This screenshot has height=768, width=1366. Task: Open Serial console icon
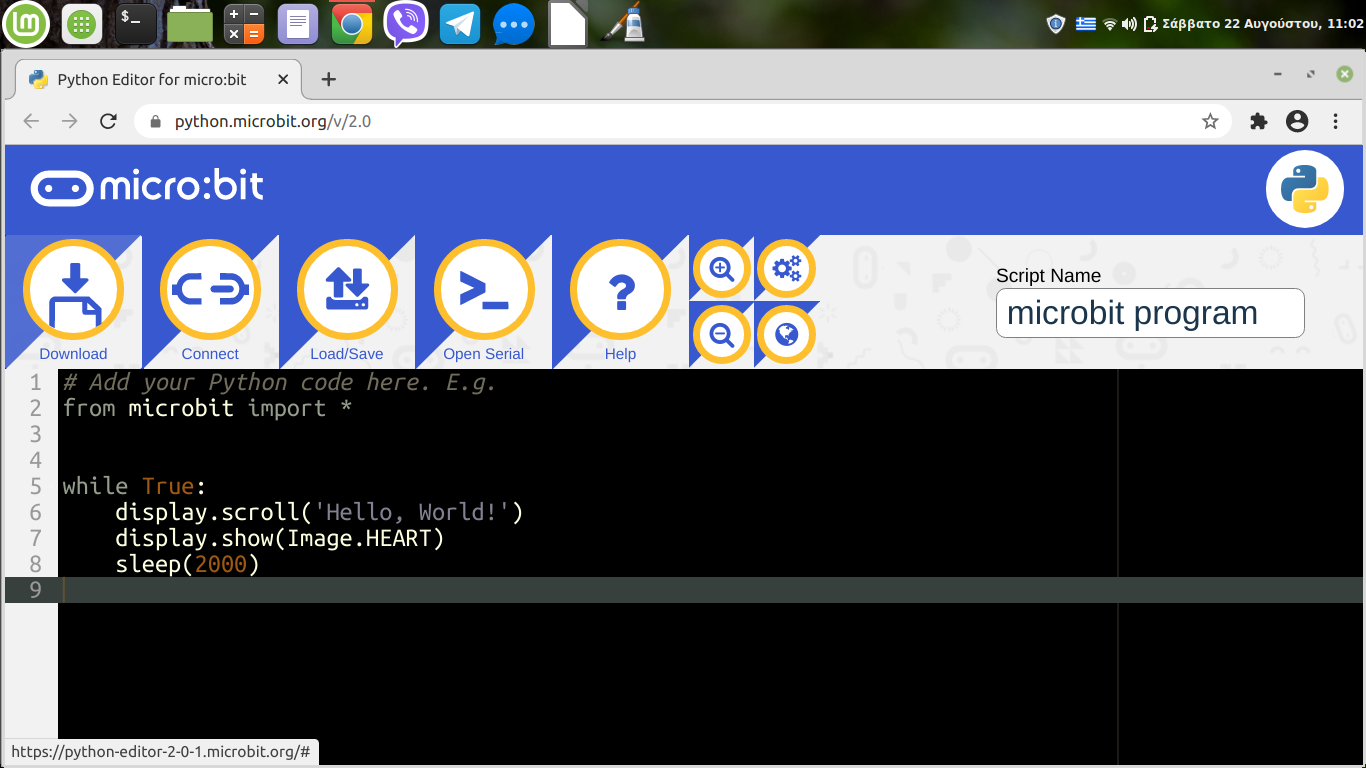pos(484,291)
